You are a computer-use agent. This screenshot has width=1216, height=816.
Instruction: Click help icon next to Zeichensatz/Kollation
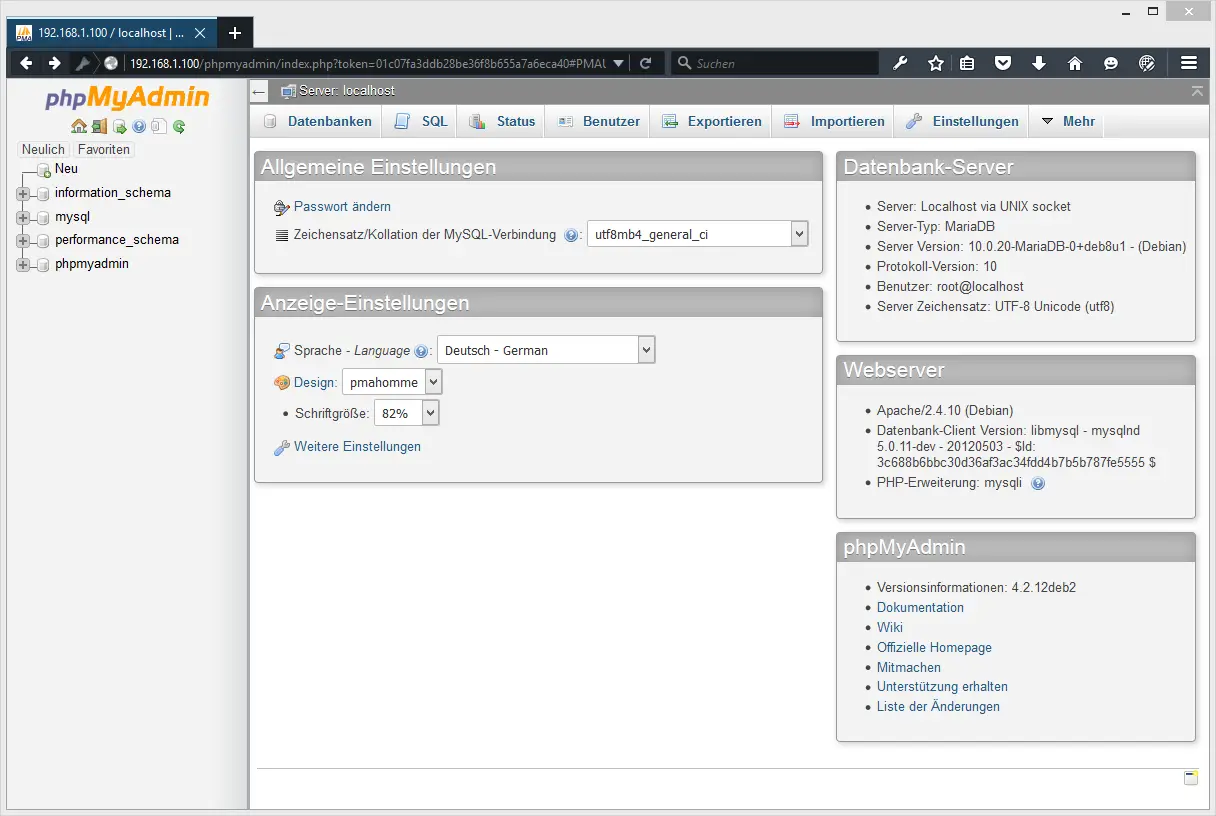coord(571,236)
